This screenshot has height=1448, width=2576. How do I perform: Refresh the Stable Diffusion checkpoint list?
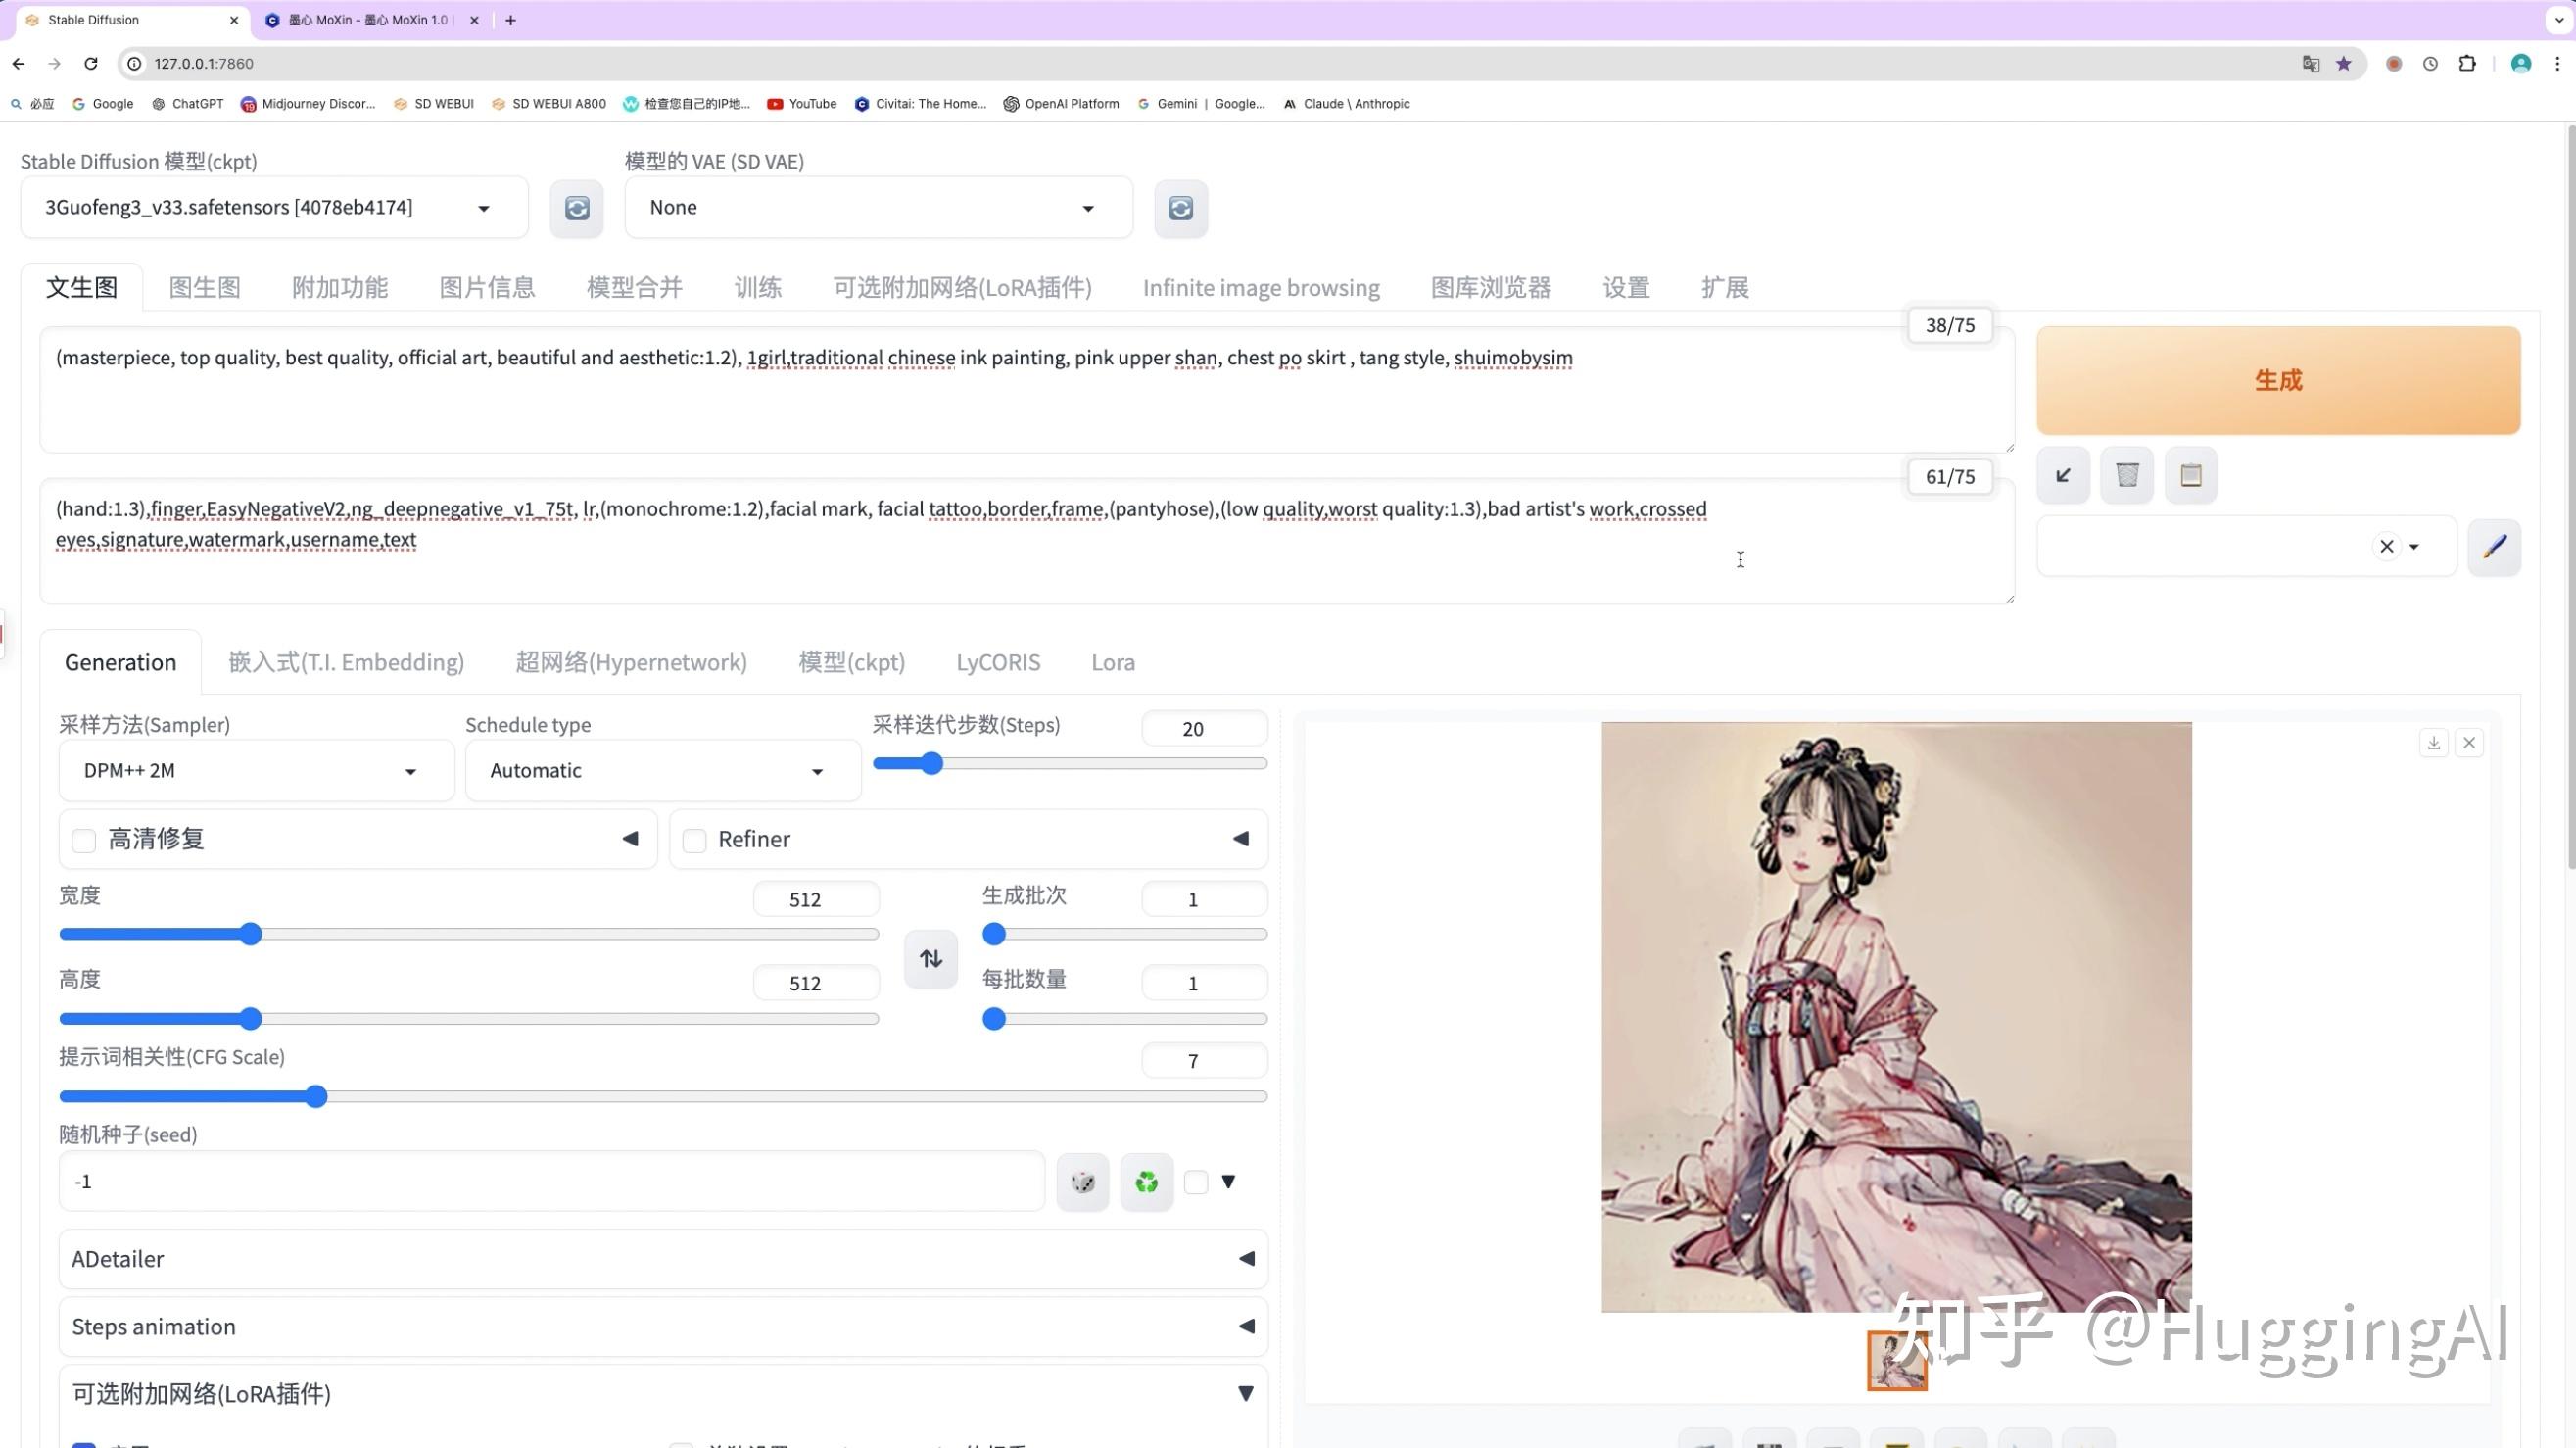(577, 208)
